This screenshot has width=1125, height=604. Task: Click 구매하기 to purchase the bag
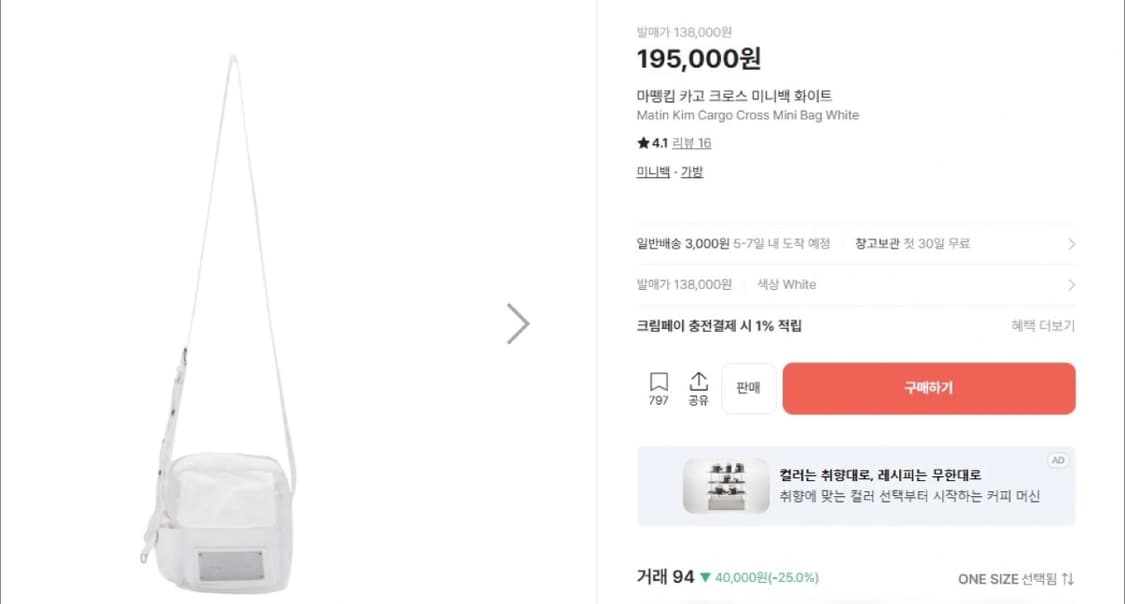click(928, 388)
